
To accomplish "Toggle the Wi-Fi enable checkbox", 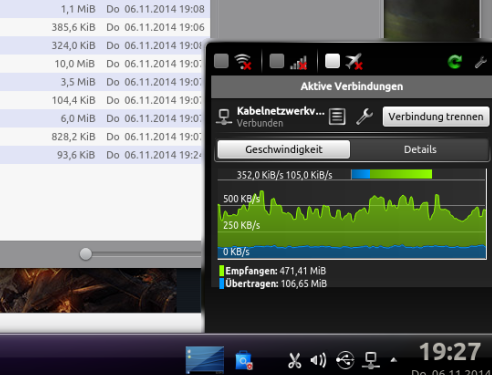I will coord(221,61).
